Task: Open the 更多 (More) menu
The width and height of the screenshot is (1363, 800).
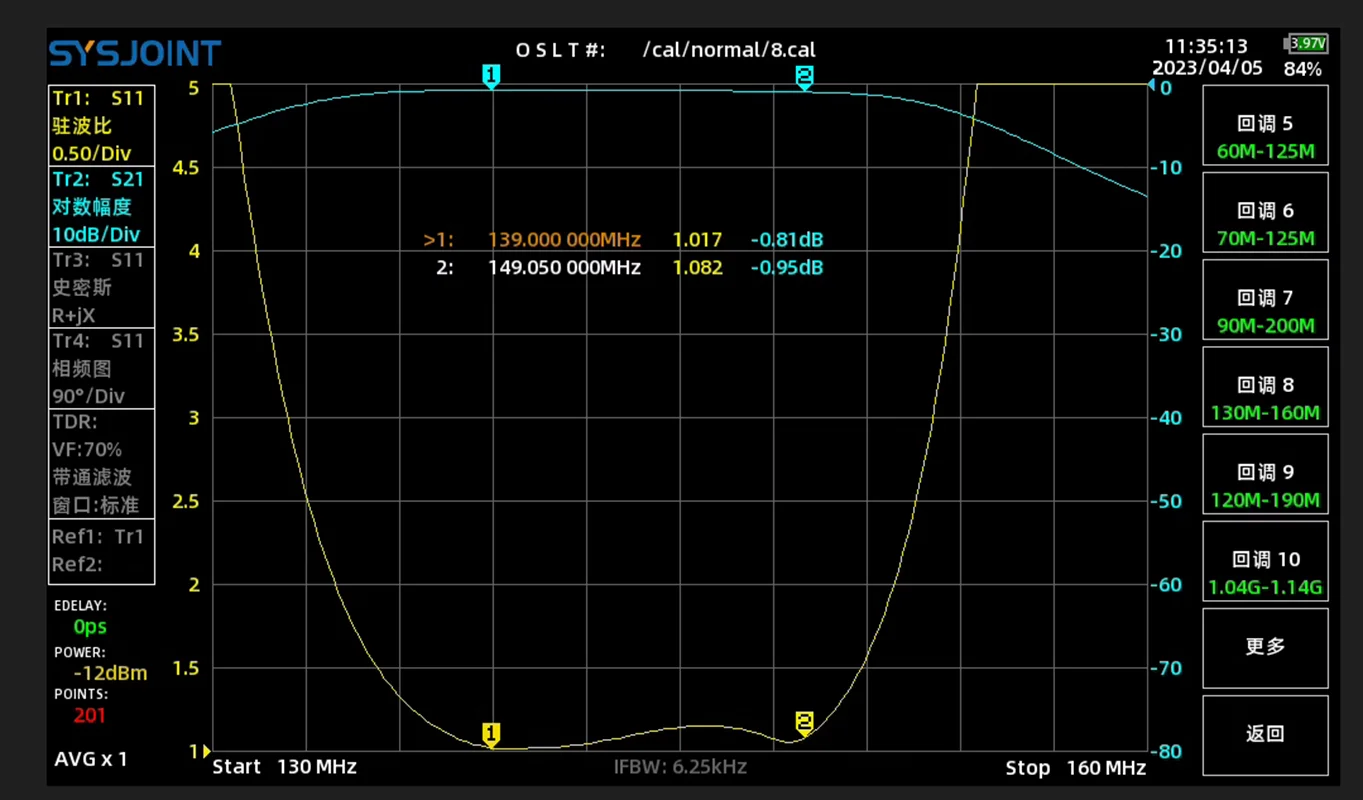Action: 1265,648
